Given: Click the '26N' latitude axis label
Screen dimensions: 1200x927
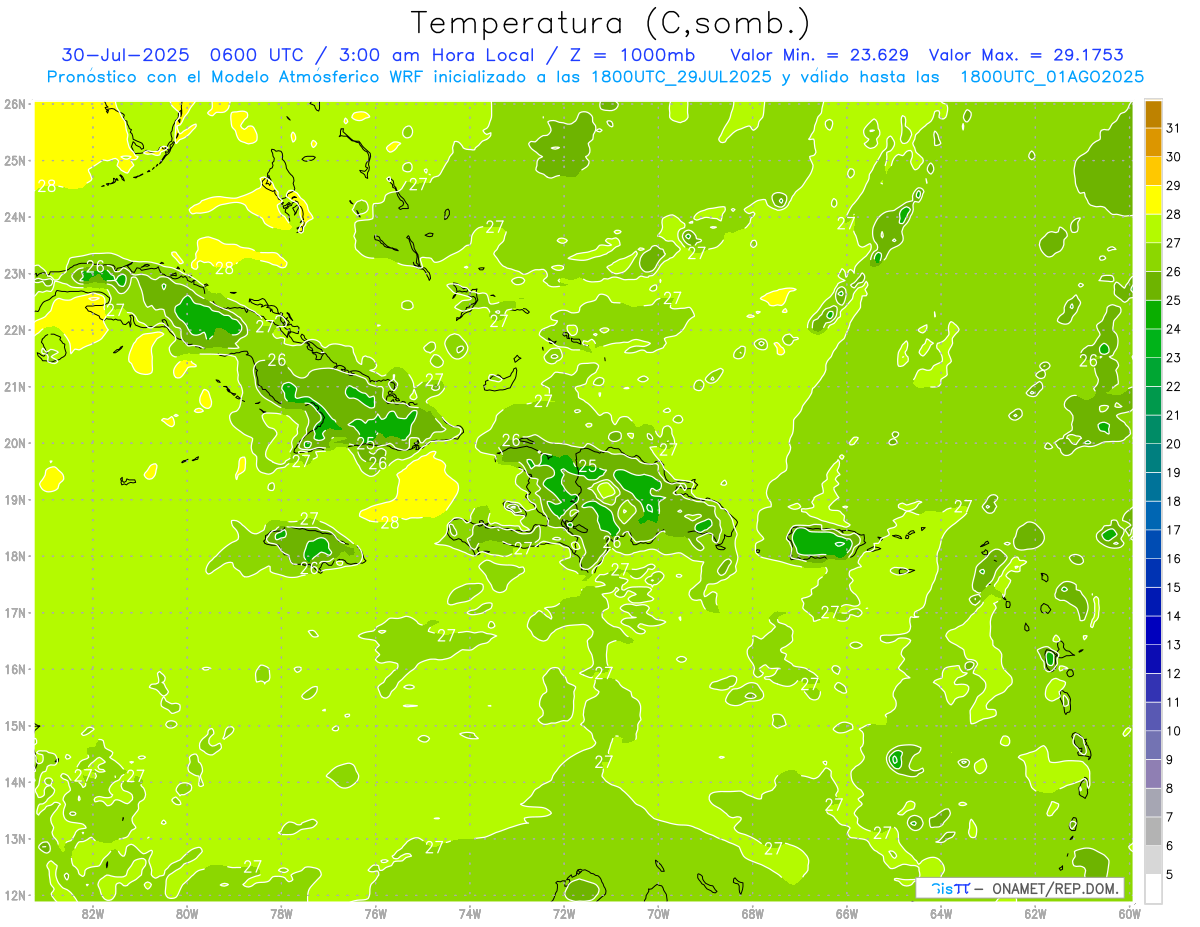Looking at the screenshot, I should (14, 104).
